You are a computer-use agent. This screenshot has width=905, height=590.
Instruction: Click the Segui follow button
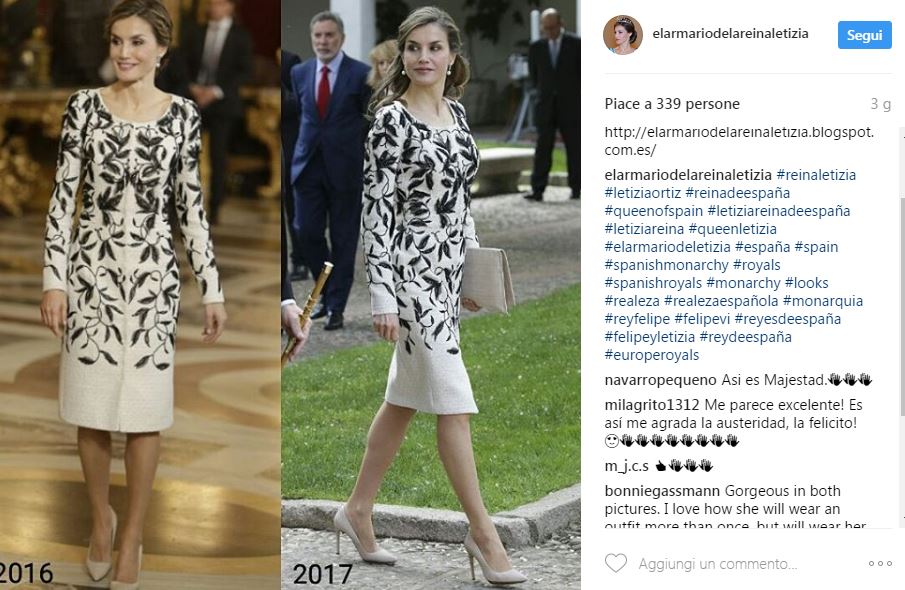click(864, 35)
